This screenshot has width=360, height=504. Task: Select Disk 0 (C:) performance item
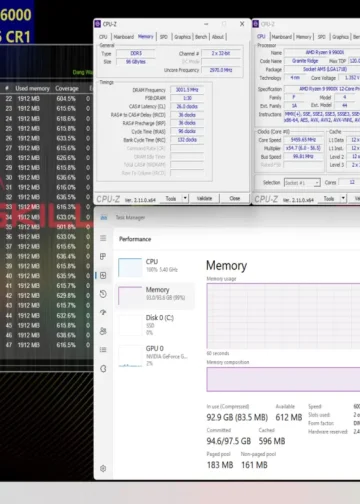coord(155,325)
